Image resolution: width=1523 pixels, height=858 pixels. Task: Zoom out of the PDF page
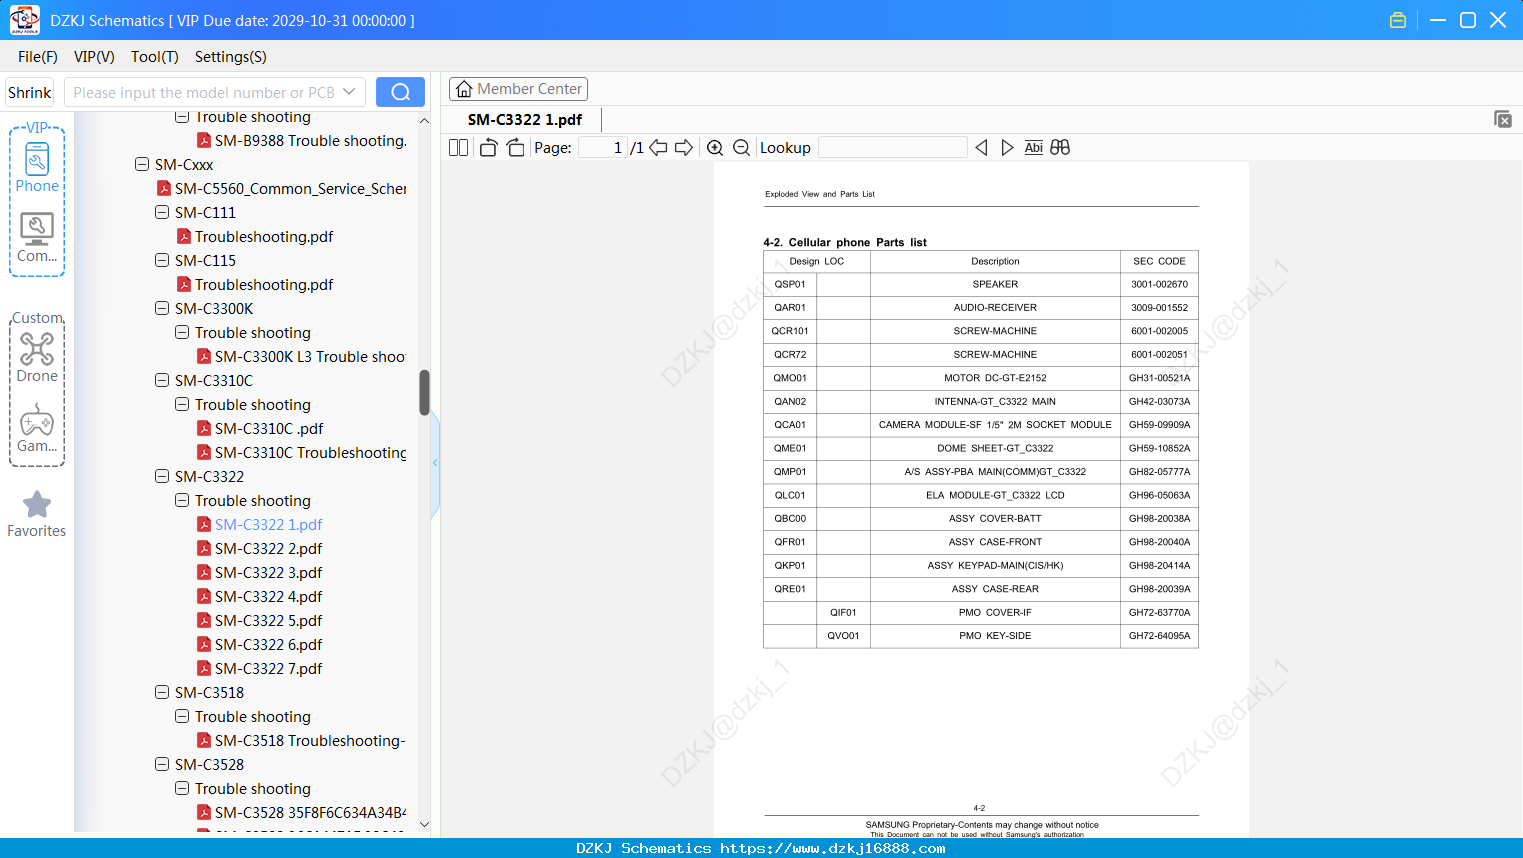741,148
